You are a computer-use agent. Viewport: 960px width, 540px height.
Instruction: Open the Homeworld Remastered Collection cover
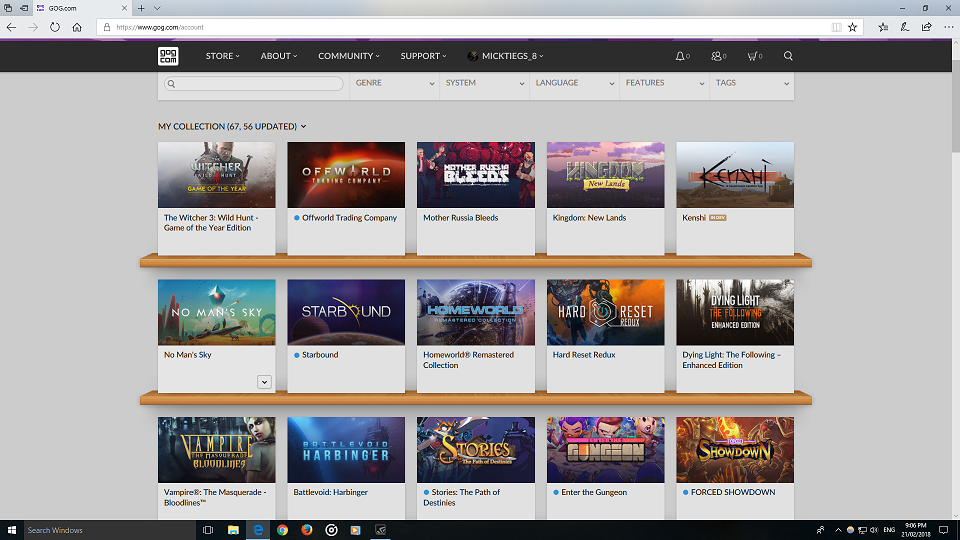(476, 312)
